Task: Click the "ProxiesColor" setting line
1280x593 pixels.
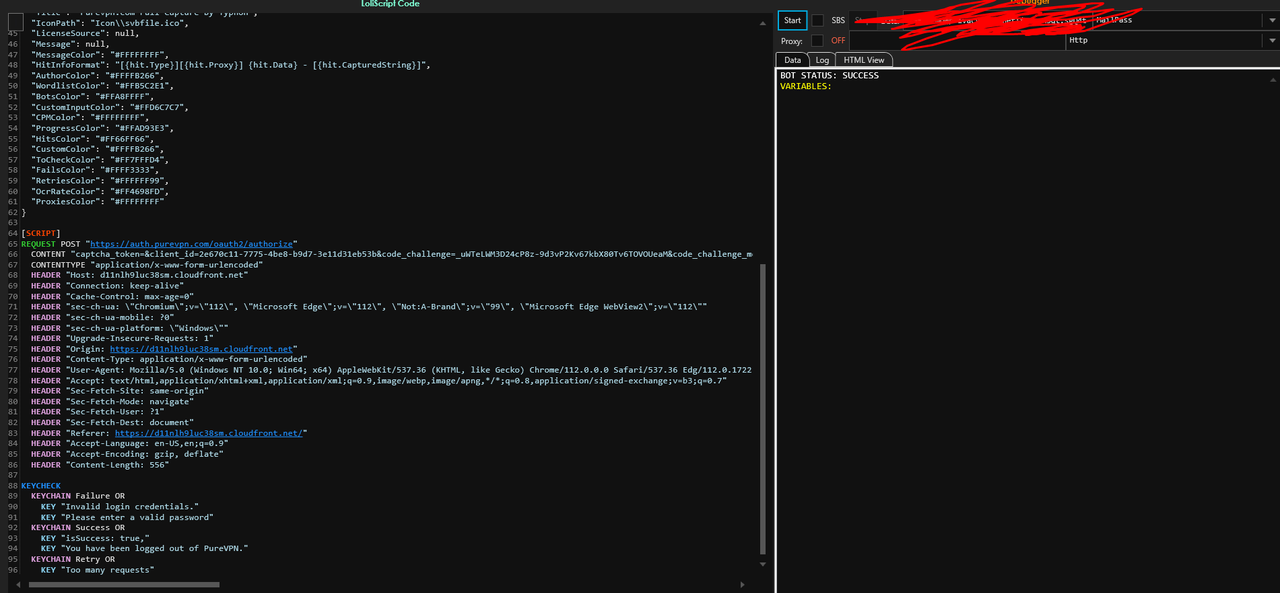Action: point(98,201)
